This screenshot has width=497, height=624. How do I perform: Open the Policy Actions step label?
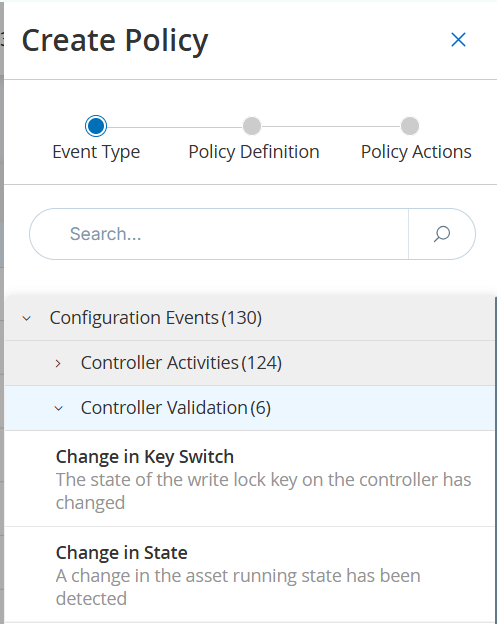(416, 152)
